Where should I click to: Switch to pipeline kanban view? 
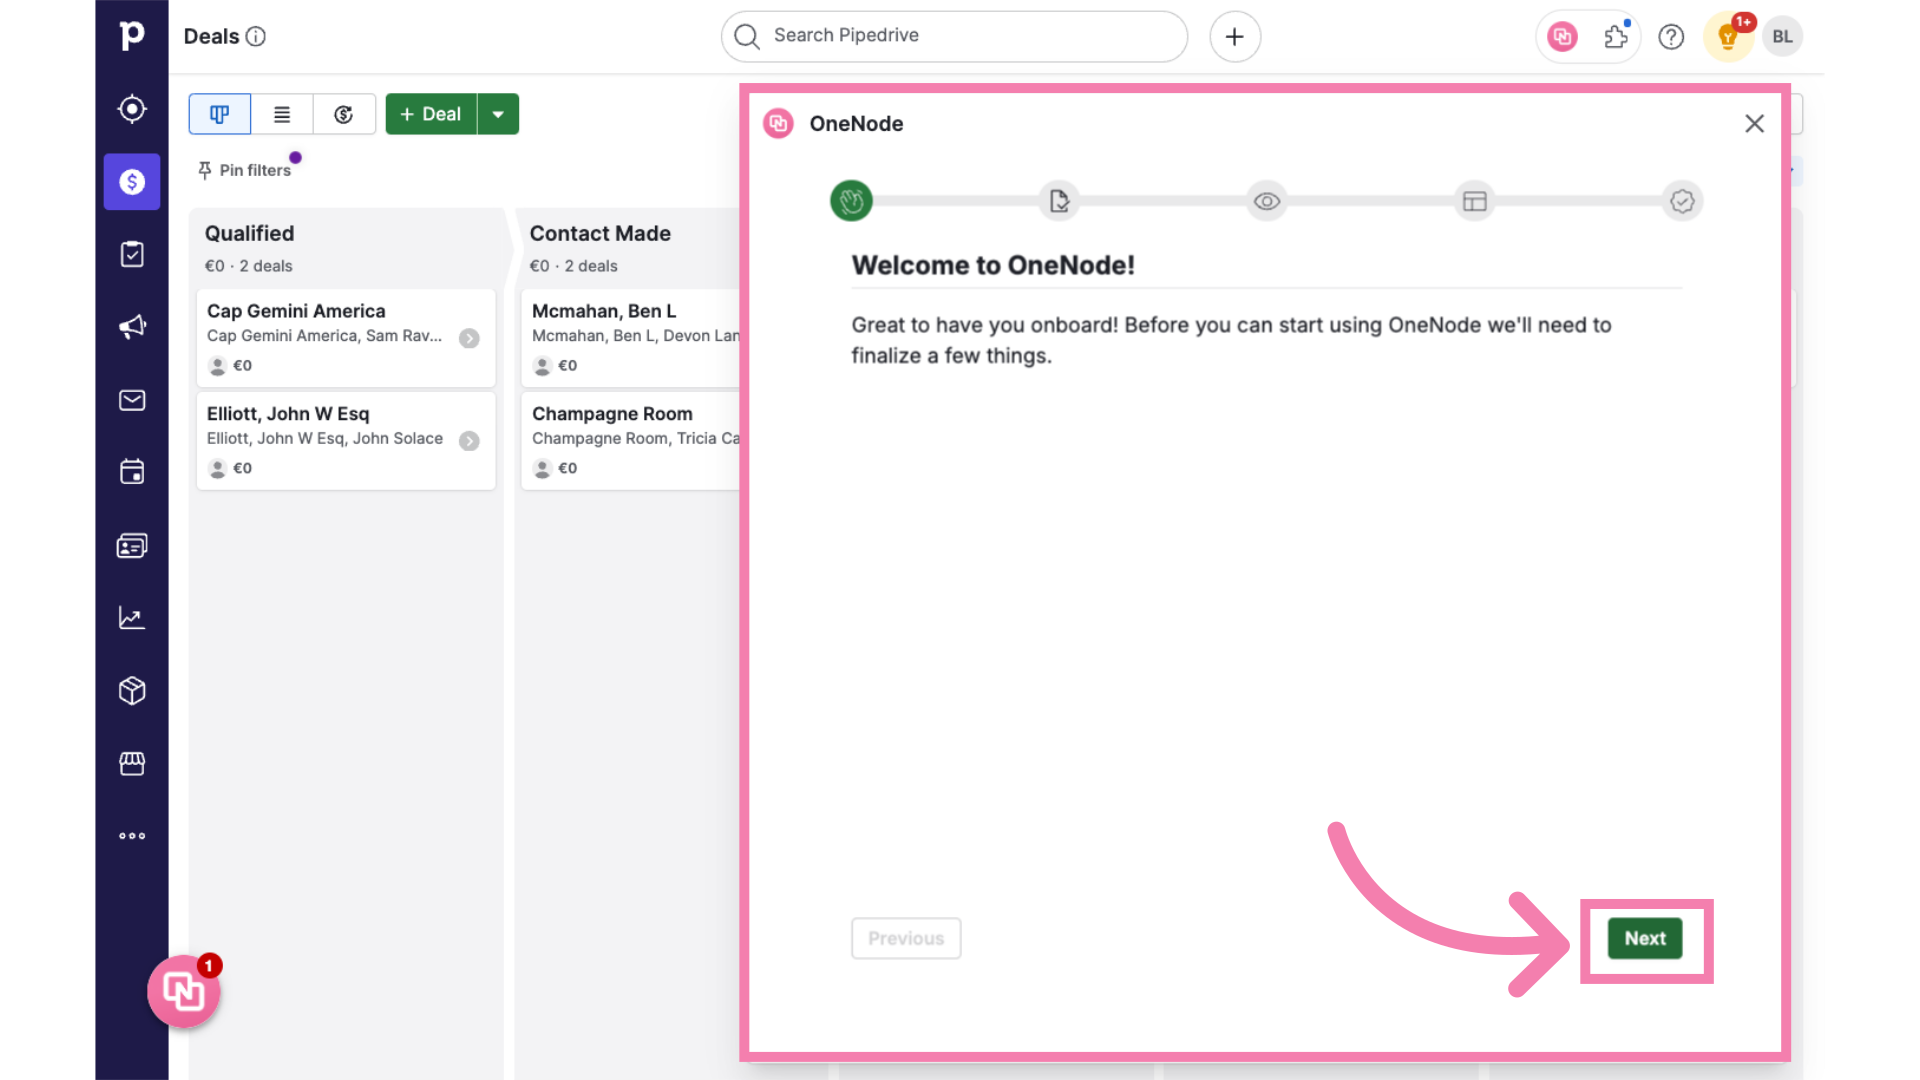pos(220,114)
